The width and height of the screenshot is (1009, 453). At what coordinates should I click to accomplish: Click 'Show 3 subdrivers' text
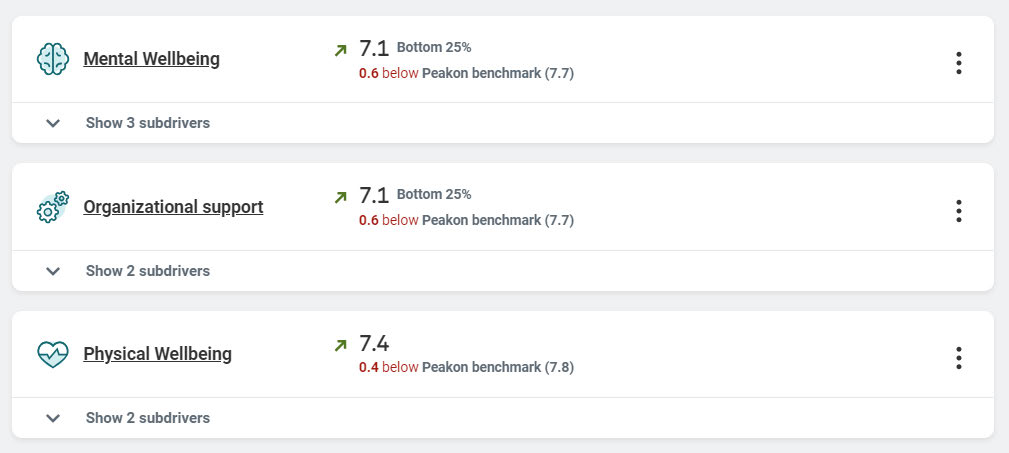[x=147, y=123]
